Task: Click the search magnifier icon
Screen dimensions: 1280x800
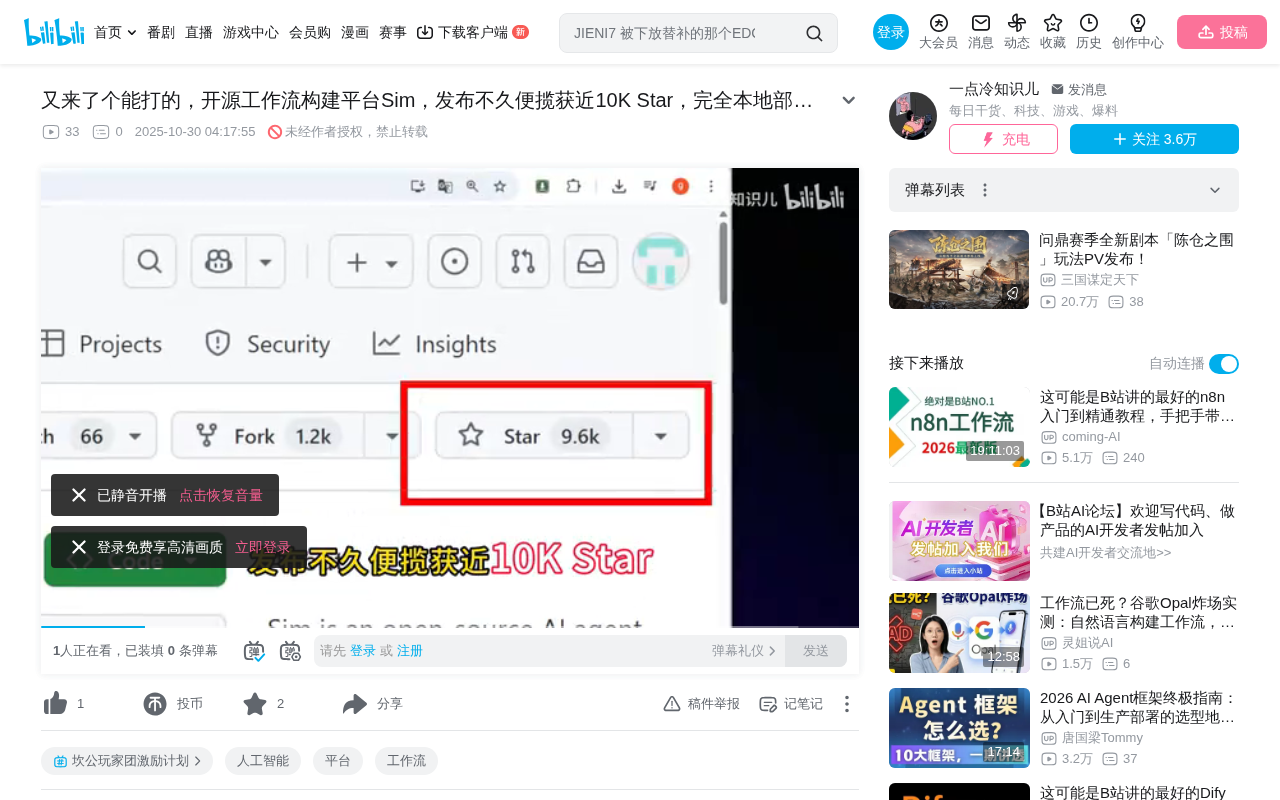Action: 814,33
